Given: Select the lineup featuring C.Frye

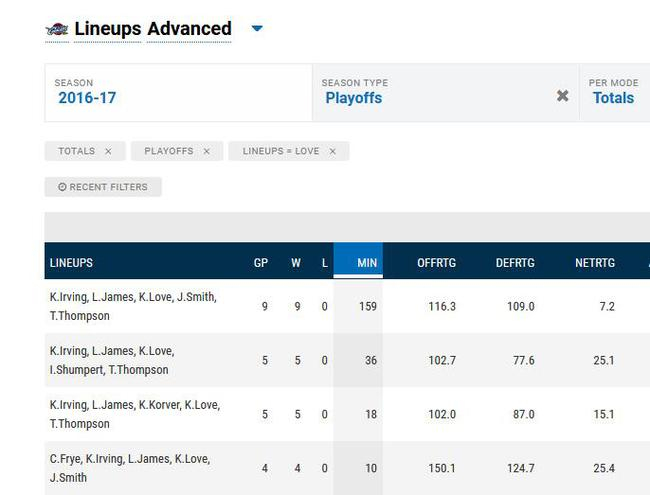Looking at the screenshot, I should (x=129, y=468).
